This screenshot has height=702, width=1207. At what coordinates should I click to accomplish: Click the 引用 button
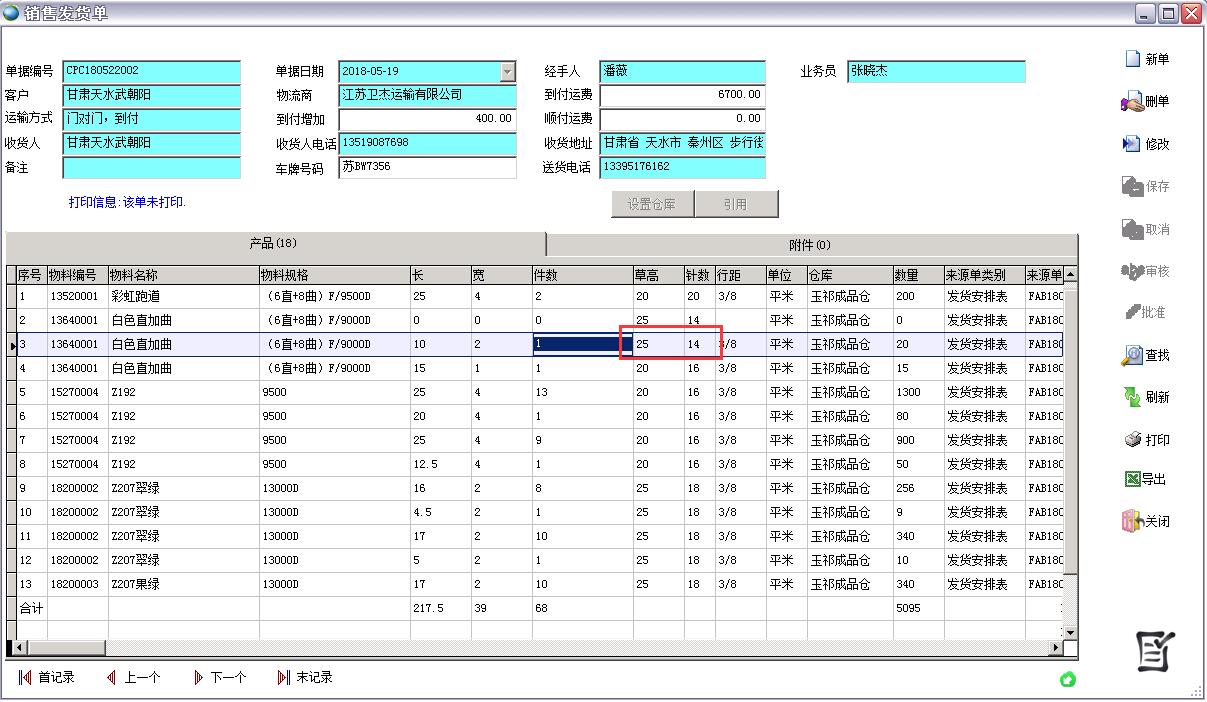[x=738, y=203]
